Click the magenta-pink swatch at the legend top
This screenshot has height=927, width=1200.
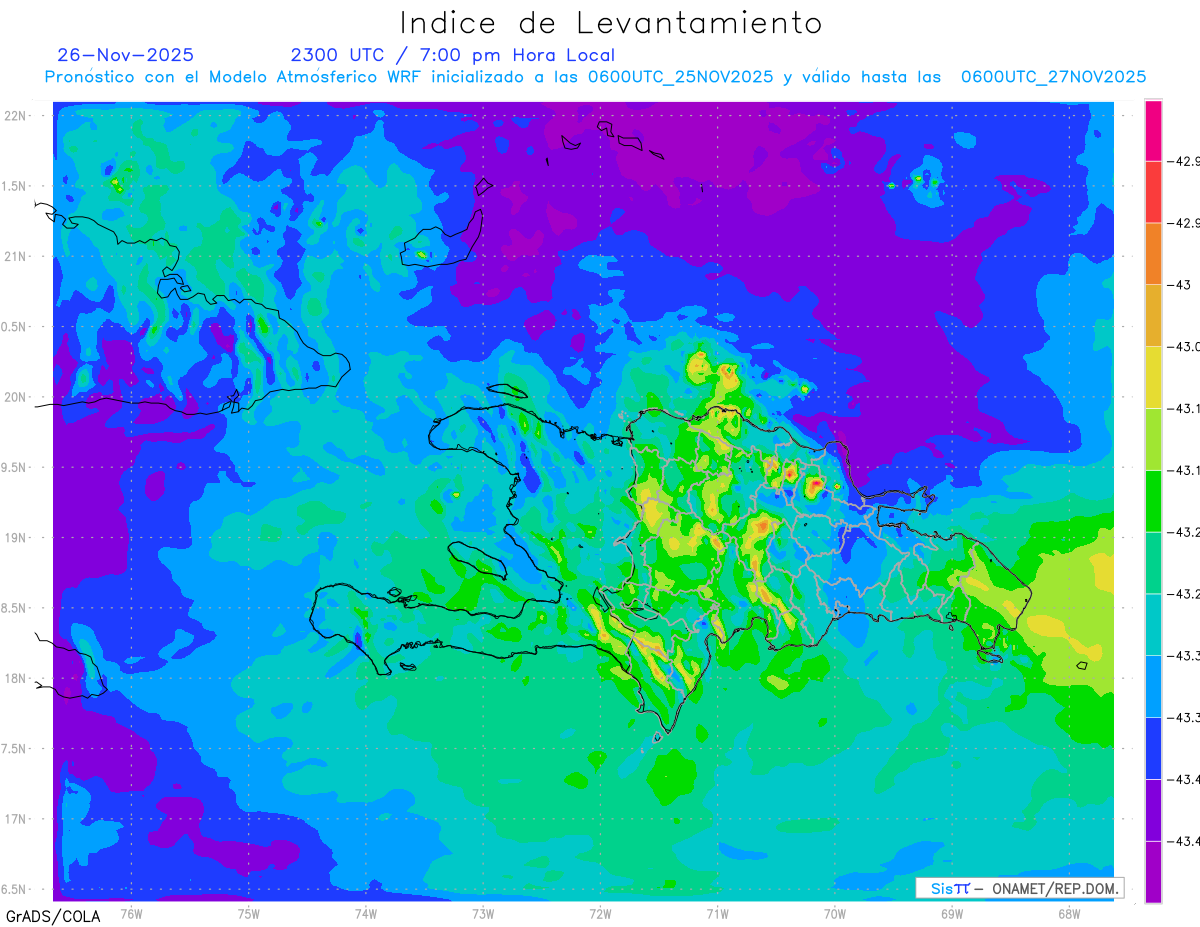tap(1153, 130)
